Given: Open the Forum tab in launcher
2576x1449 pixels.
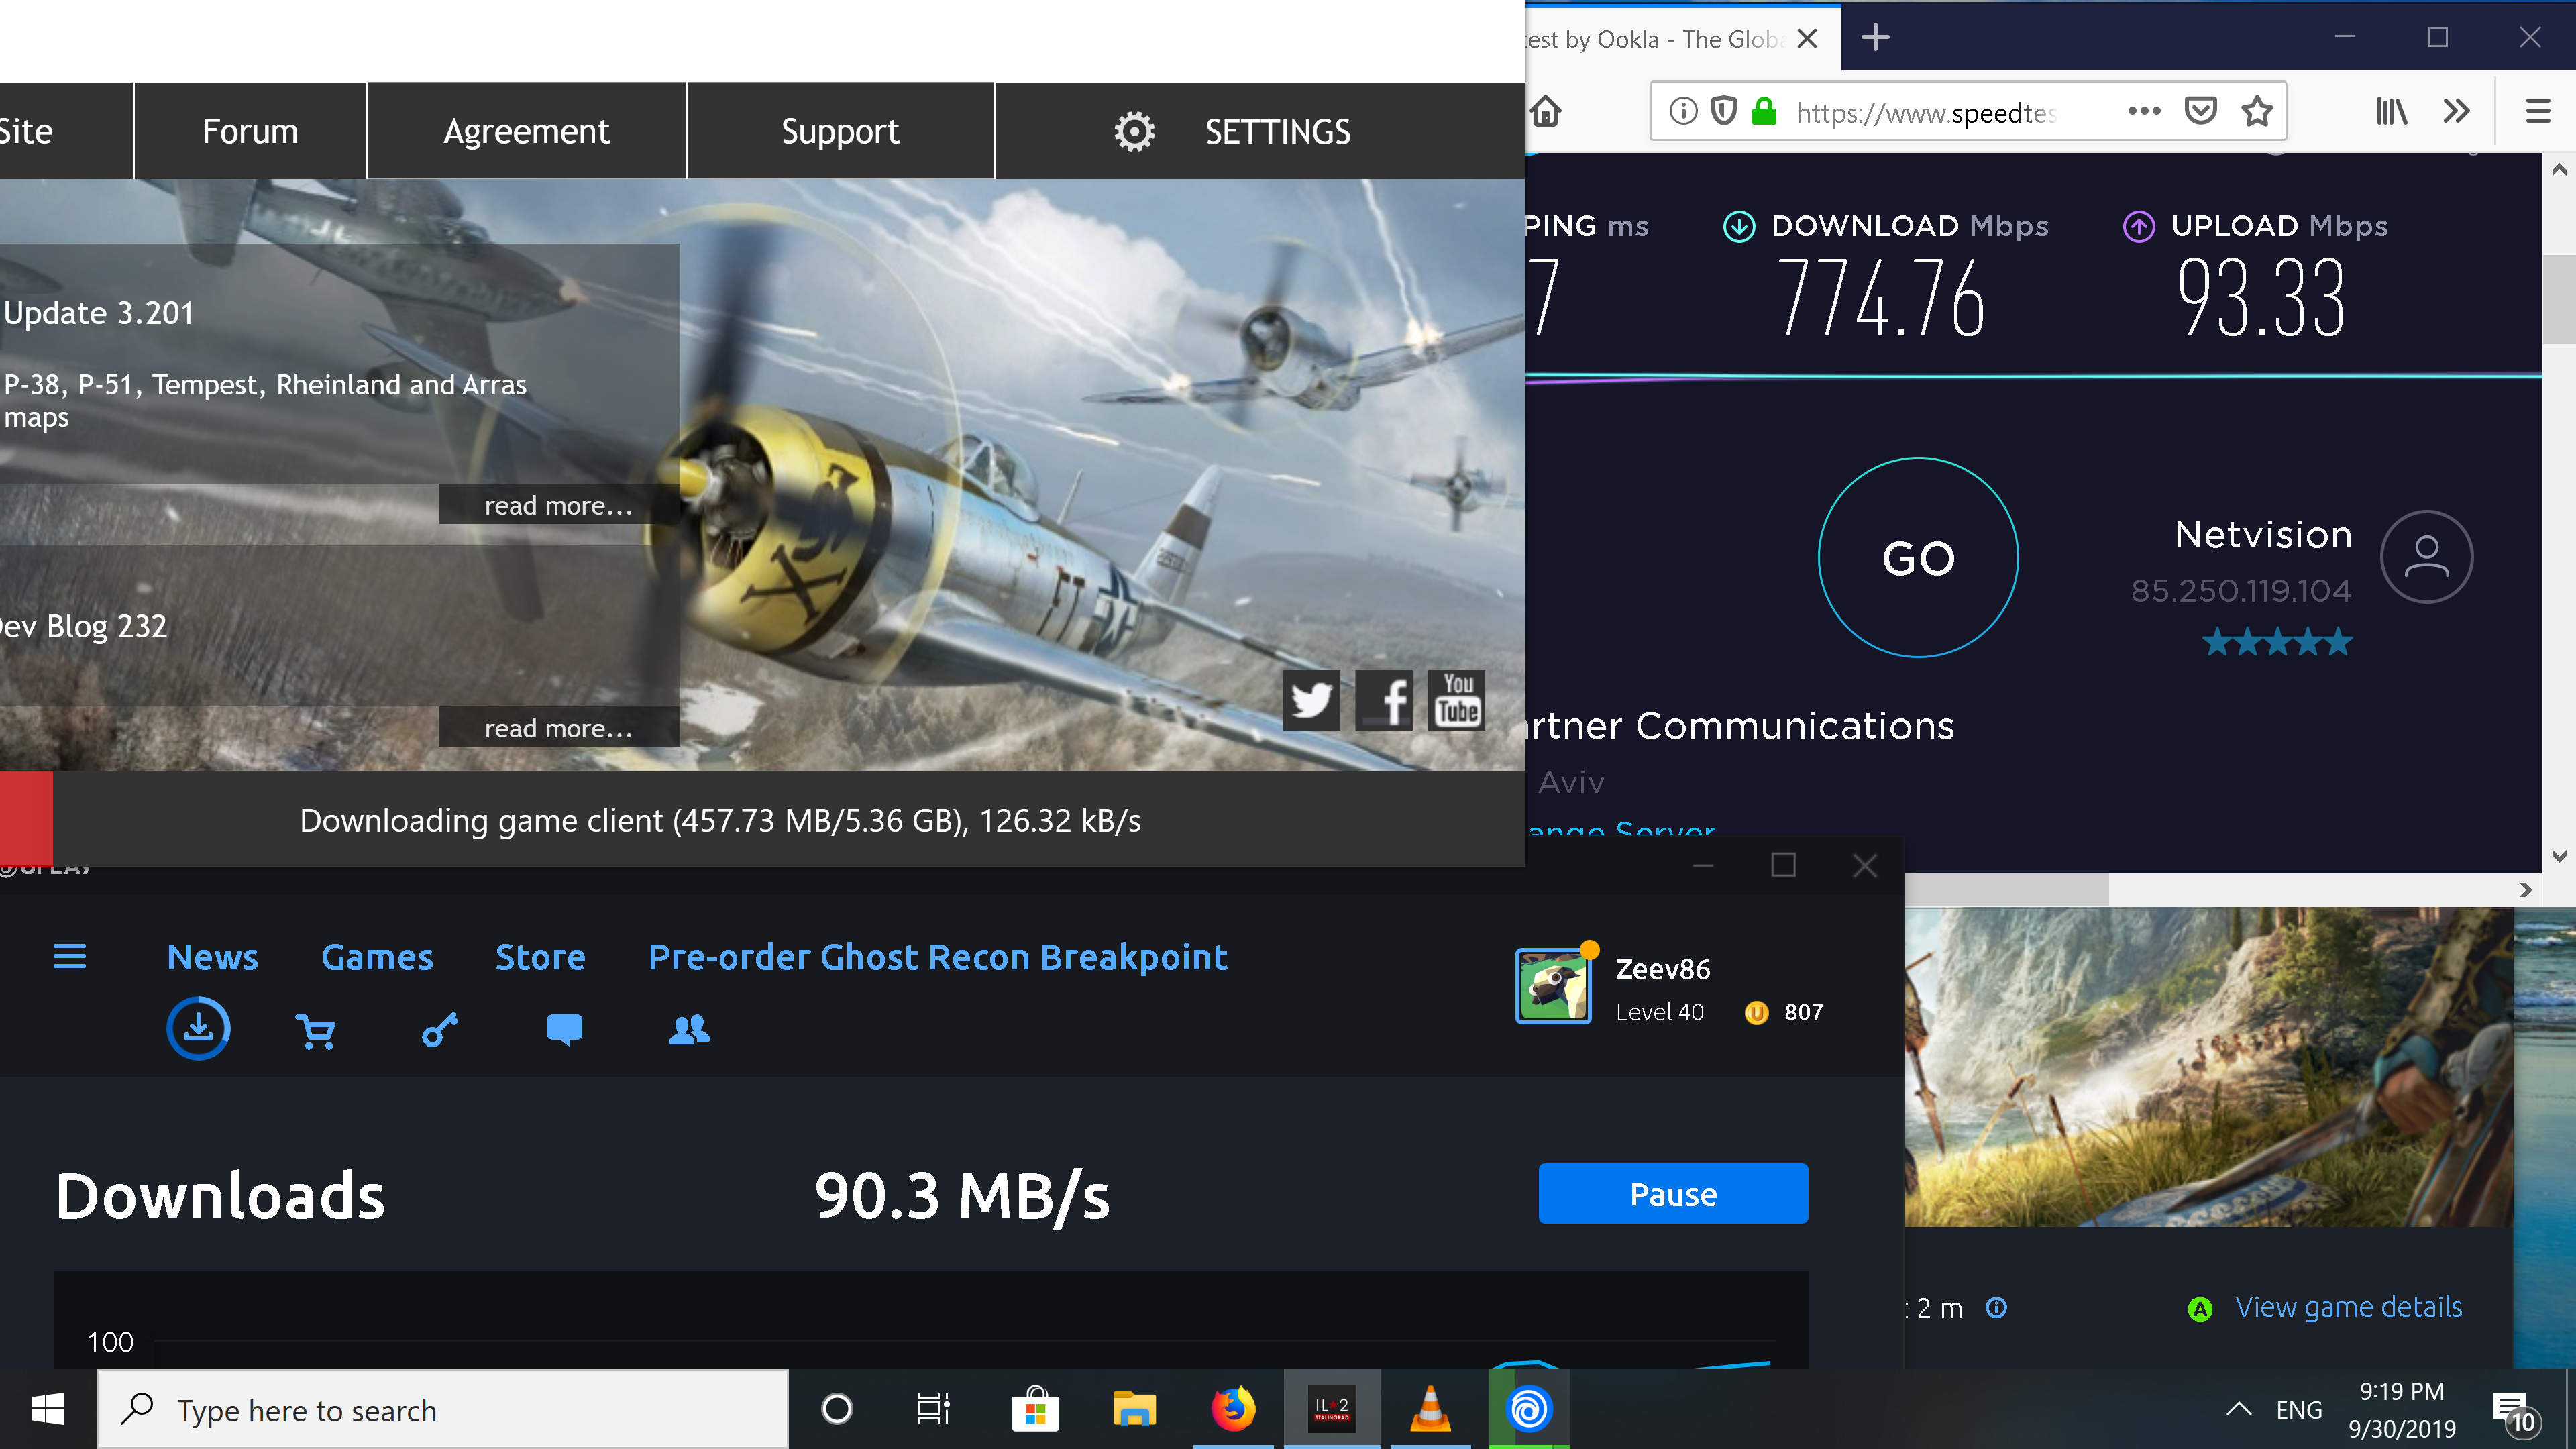Looking at the screenshot, I should [x=250, y=131].
